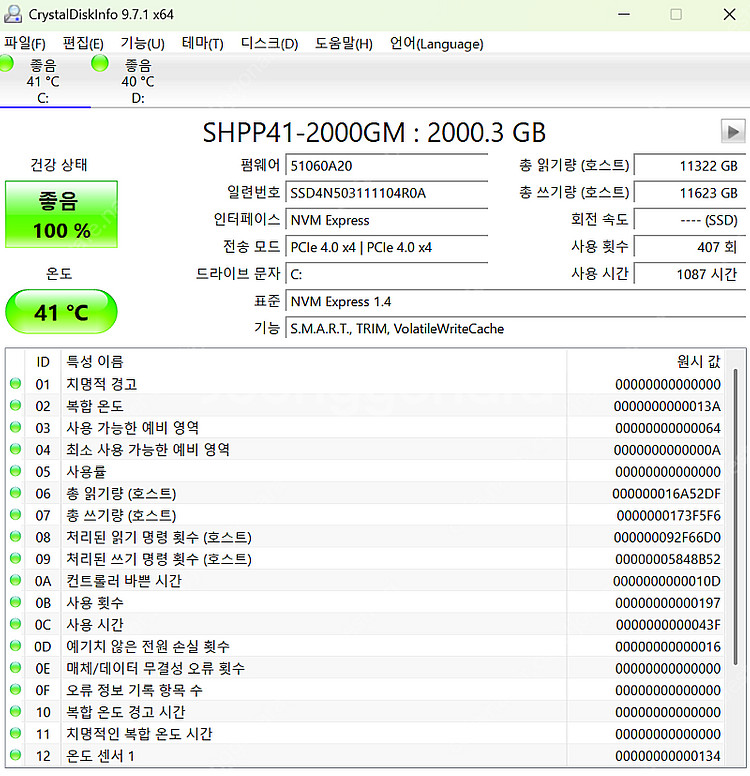
Task: Click the interface field NVM Express
Action: (x=387, y=220)
